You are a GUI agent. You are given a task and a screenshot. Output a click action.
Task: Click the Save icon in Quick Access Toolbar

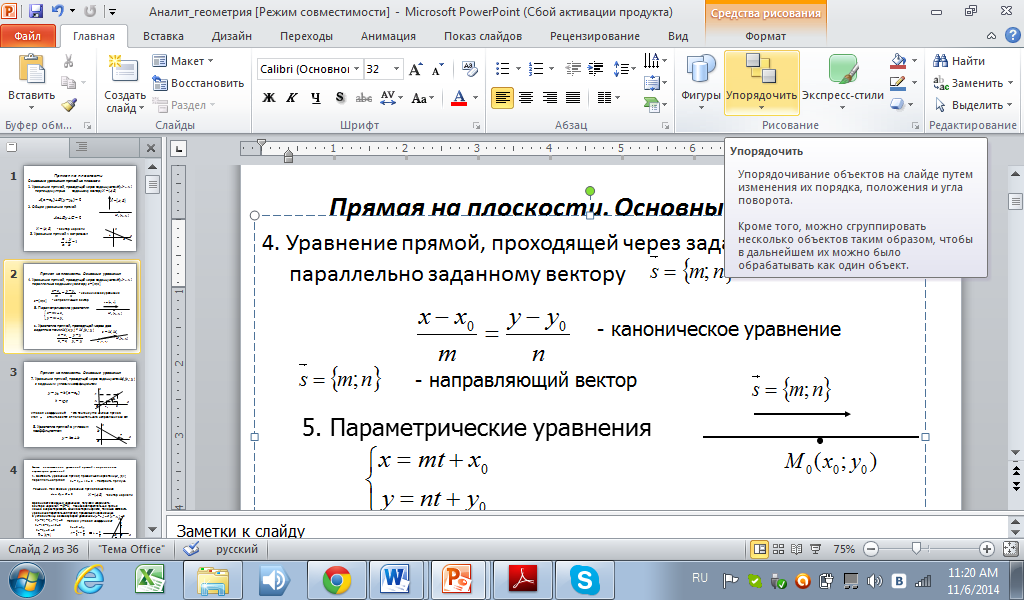click(36, 12)
